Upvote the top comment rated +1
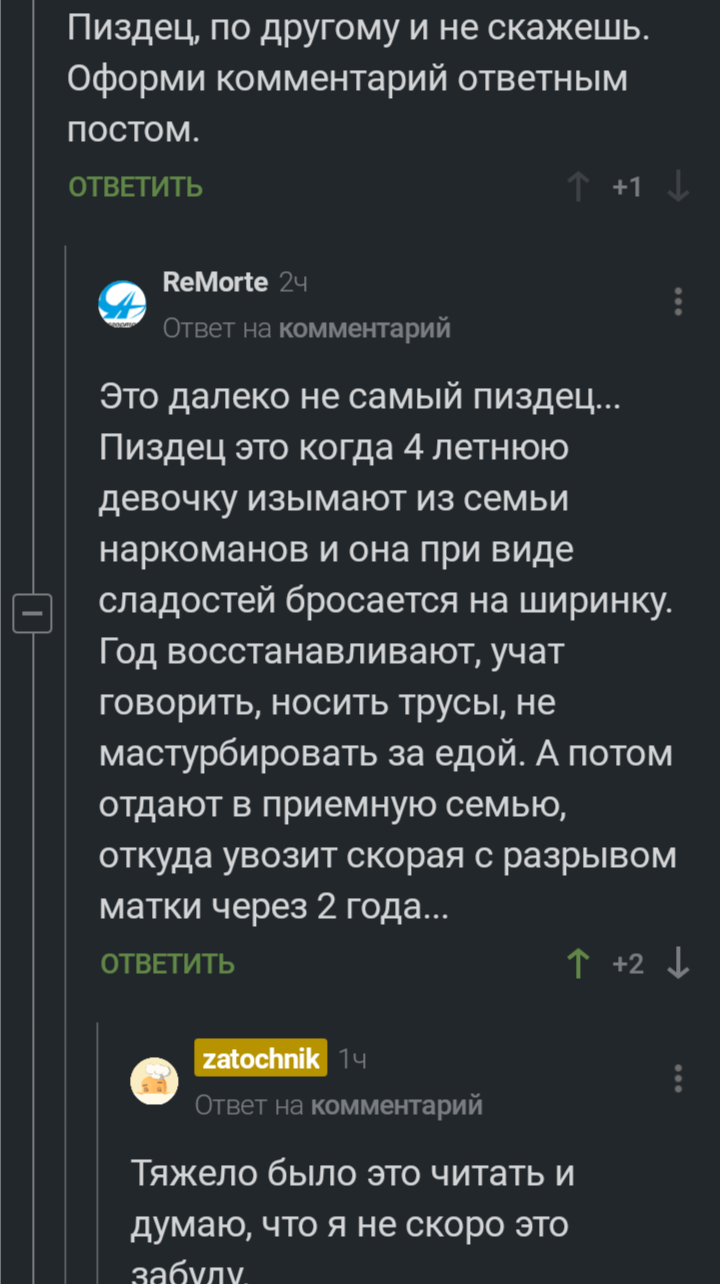Viewport: 720px width, 1284px height. [x=578, y=187]
